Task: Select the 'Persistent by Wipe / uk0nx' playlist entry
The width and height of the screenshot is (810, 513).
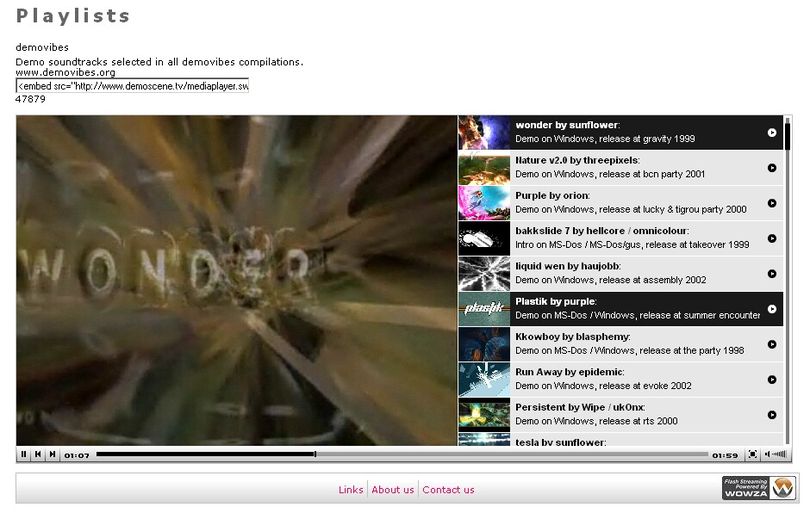Action: coord(620,414)
